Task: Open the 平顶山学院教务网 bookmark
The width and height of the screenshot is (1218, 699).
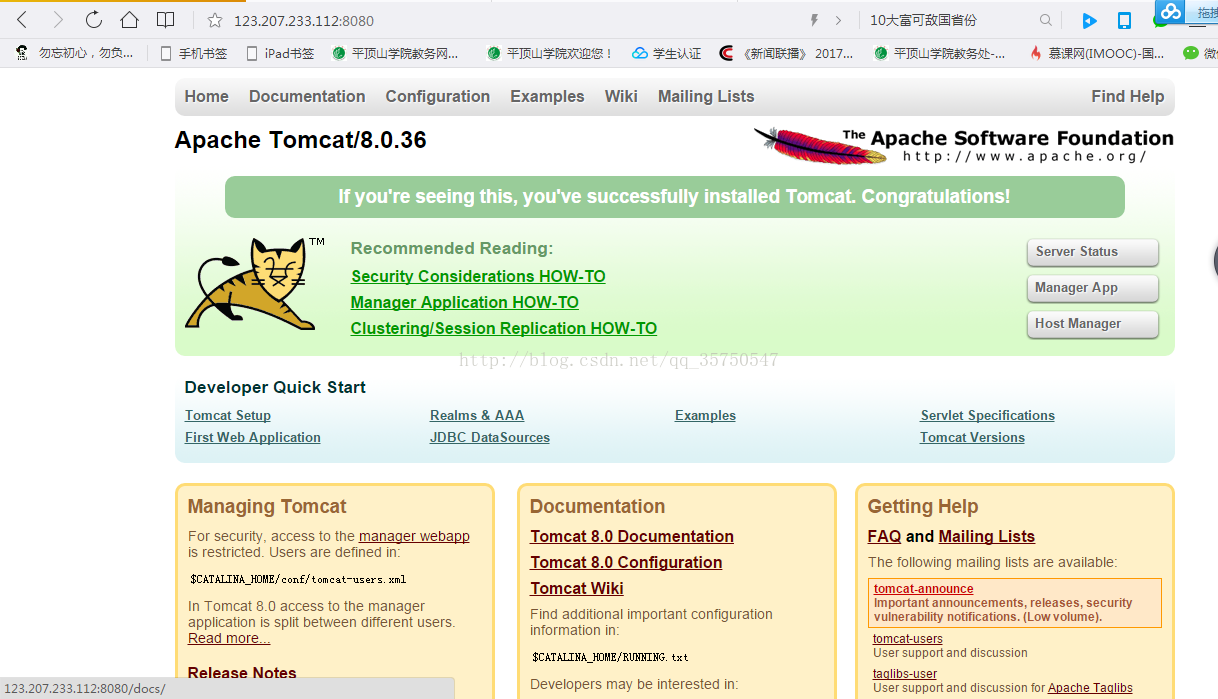Action: pos(395,53)
